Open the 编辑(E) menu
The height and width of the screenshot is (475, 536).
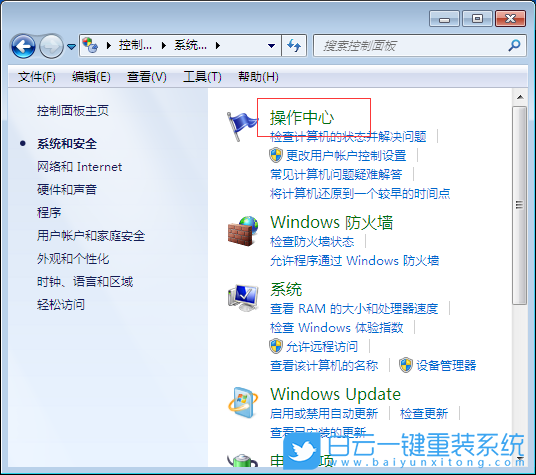pyautogui.click(x=91, y=77)
